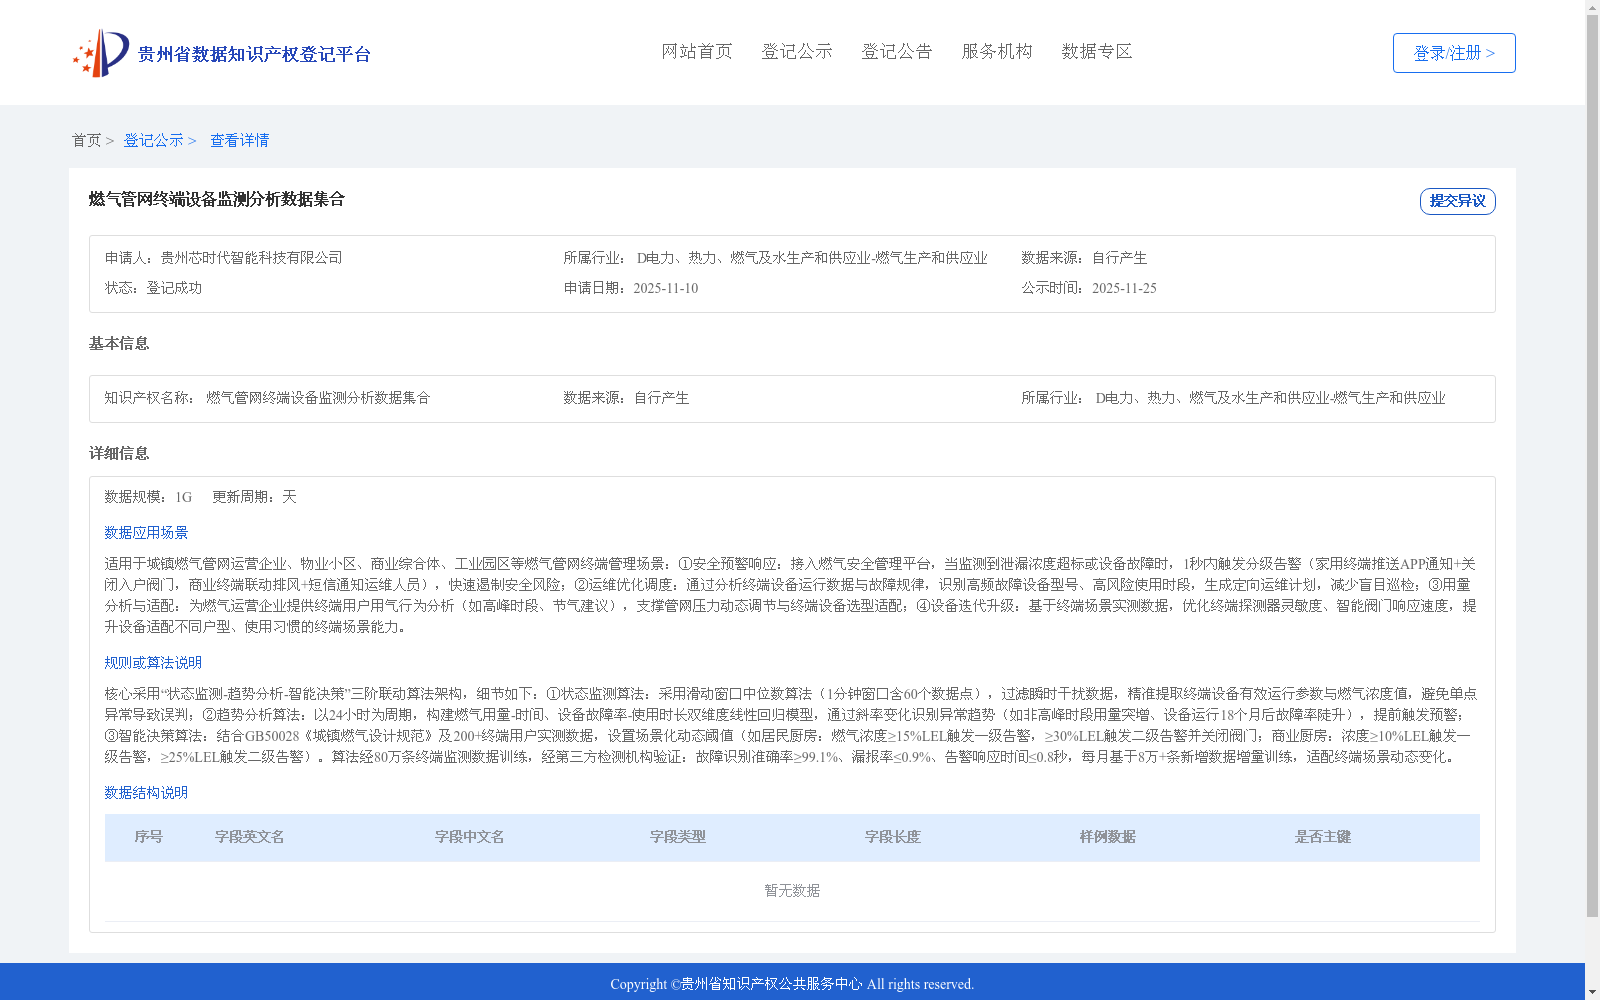This screenshot has height=1000, width=1600.
Task: Click the scrollbar up arrow
Action: point(1592,7)
